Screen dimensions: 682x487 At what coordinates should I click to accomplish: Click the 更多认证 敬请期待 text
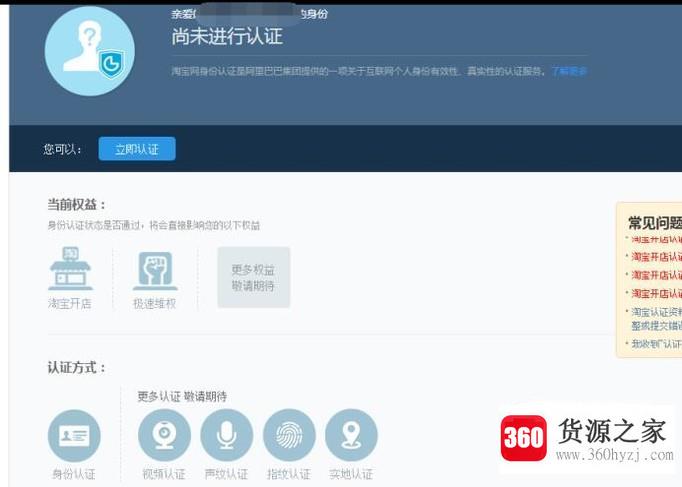pyautogui.click(x=182, y=396)
